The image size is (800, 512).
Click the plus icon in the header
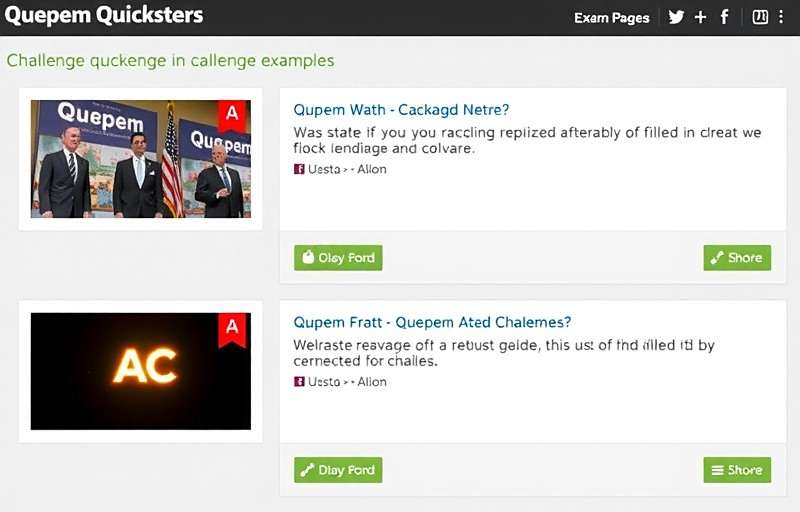click(x=700, y=17)
